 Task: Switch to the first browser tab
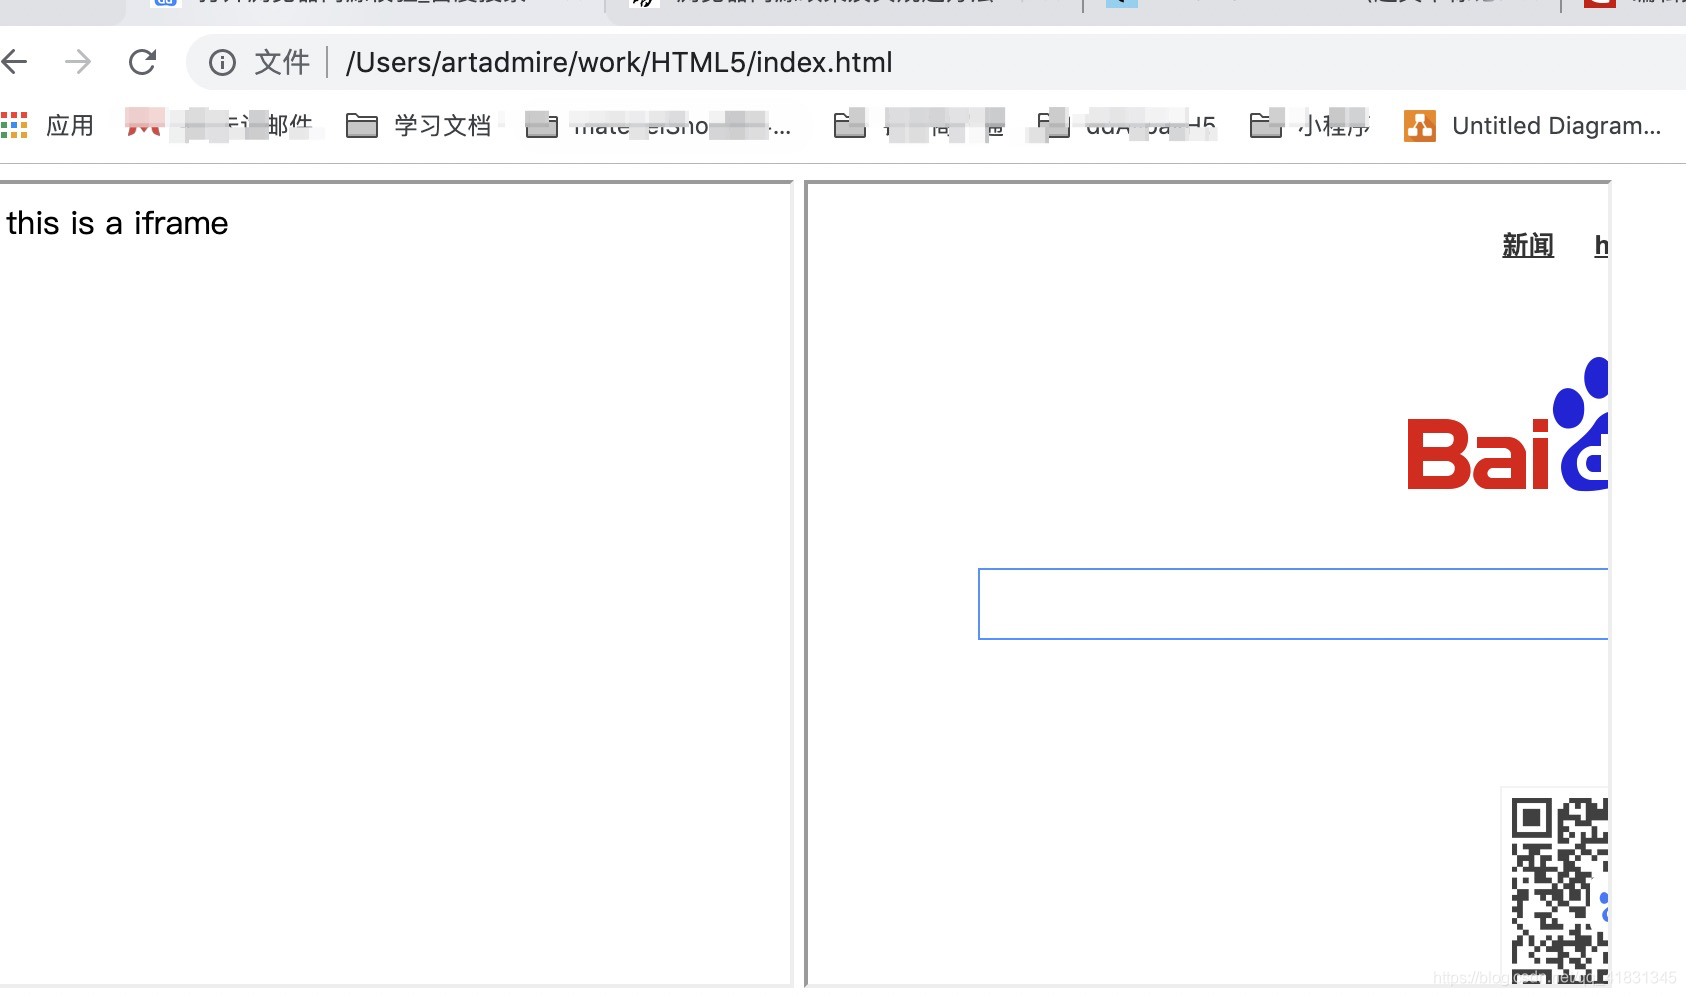pyautogui.click(x=360, y=3)
